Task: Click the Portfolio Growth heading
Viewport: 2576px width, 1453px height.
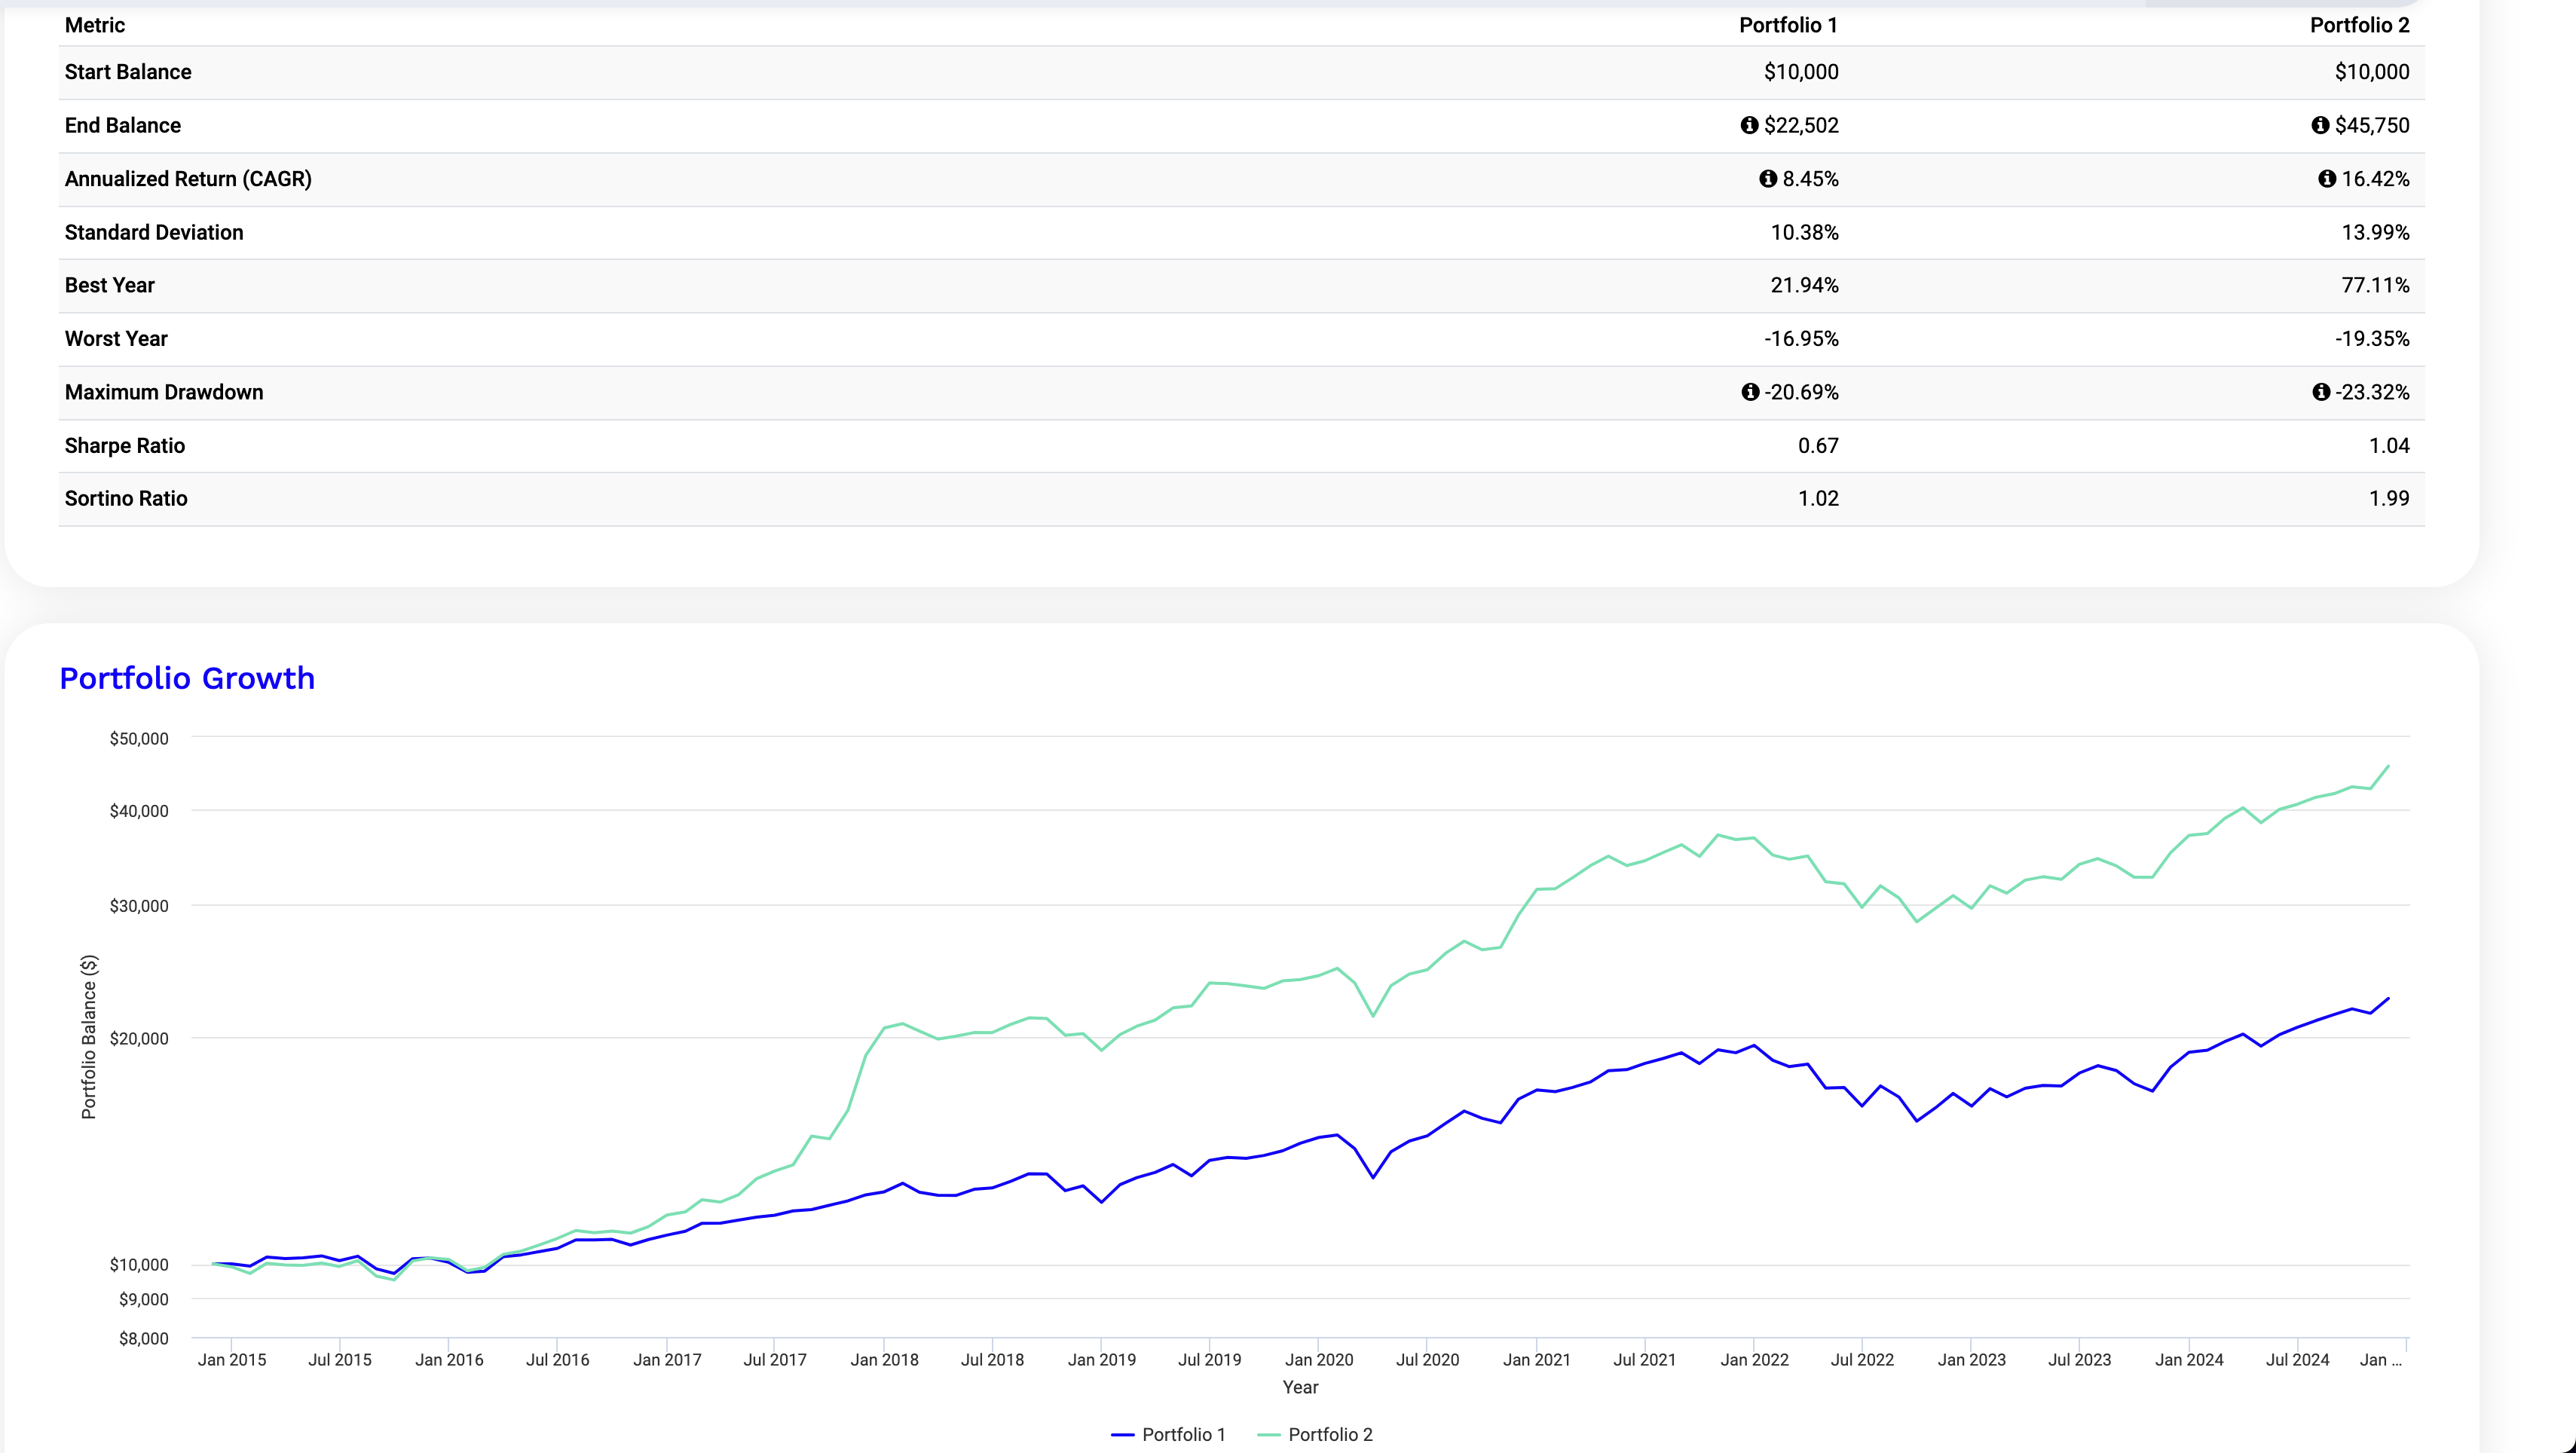Action: tap(187, 678)
